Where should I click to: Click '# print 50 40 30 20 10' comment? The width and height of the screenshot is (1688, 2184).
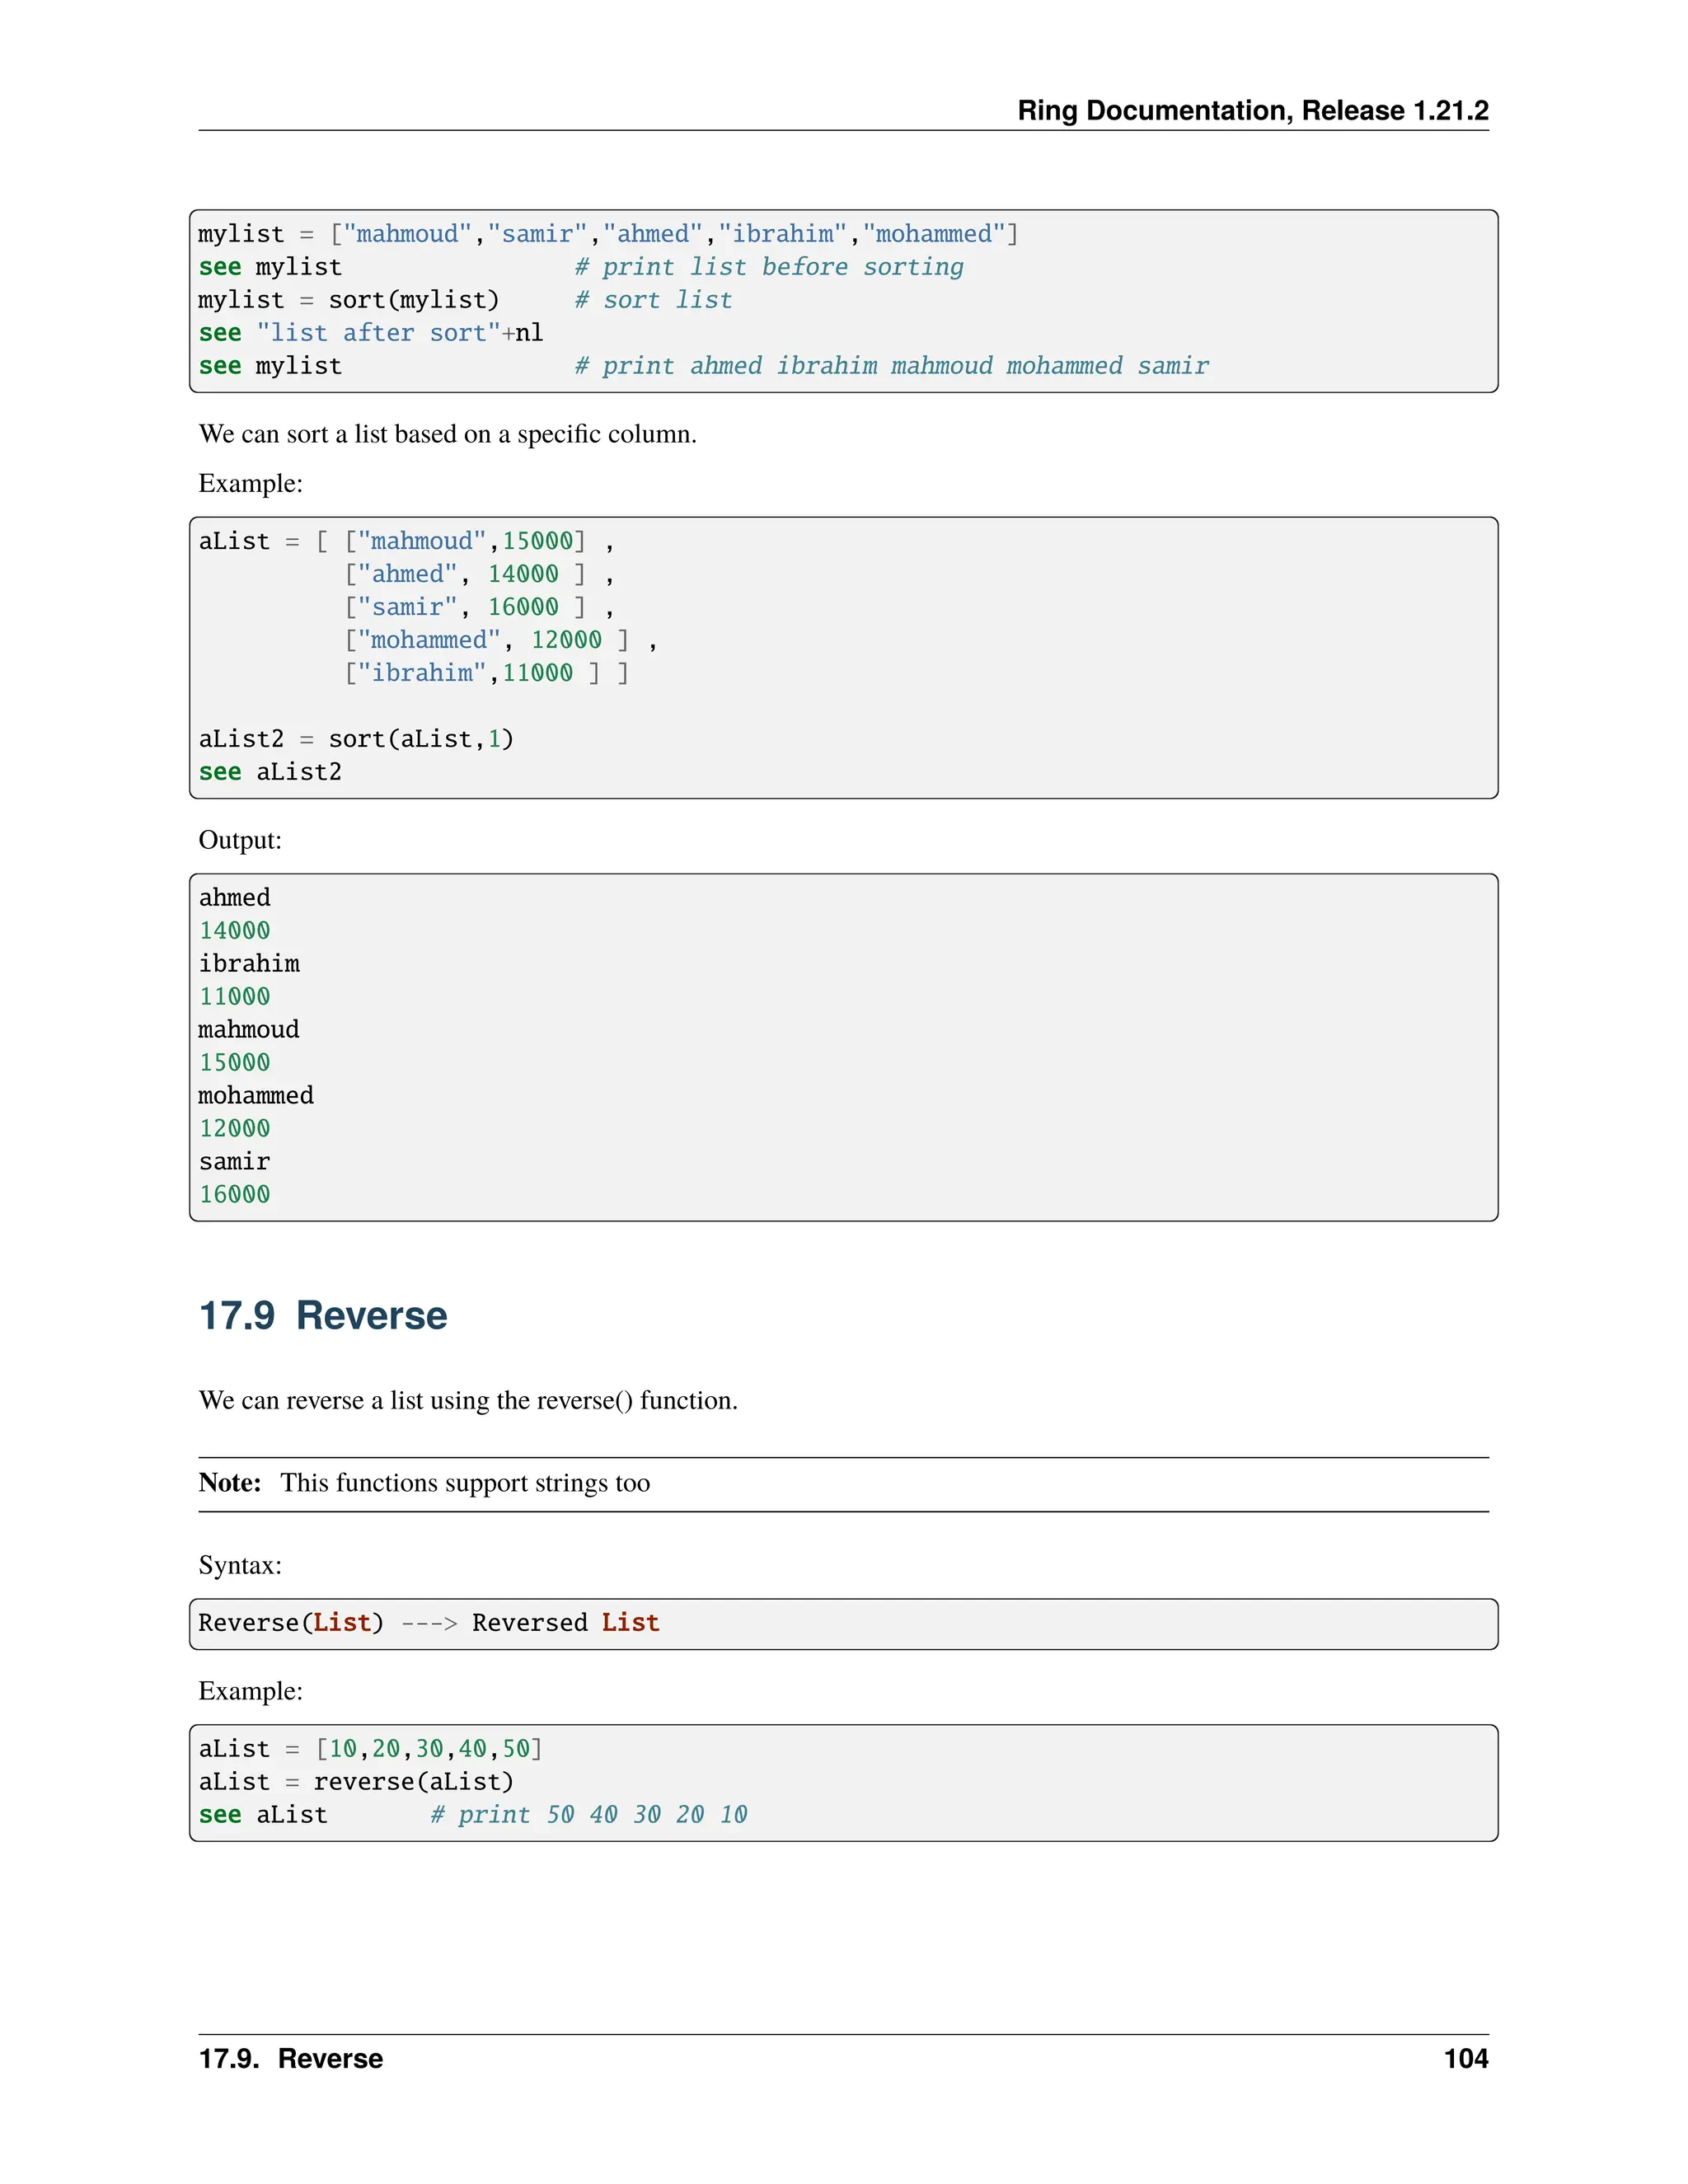coord(588,1814)
